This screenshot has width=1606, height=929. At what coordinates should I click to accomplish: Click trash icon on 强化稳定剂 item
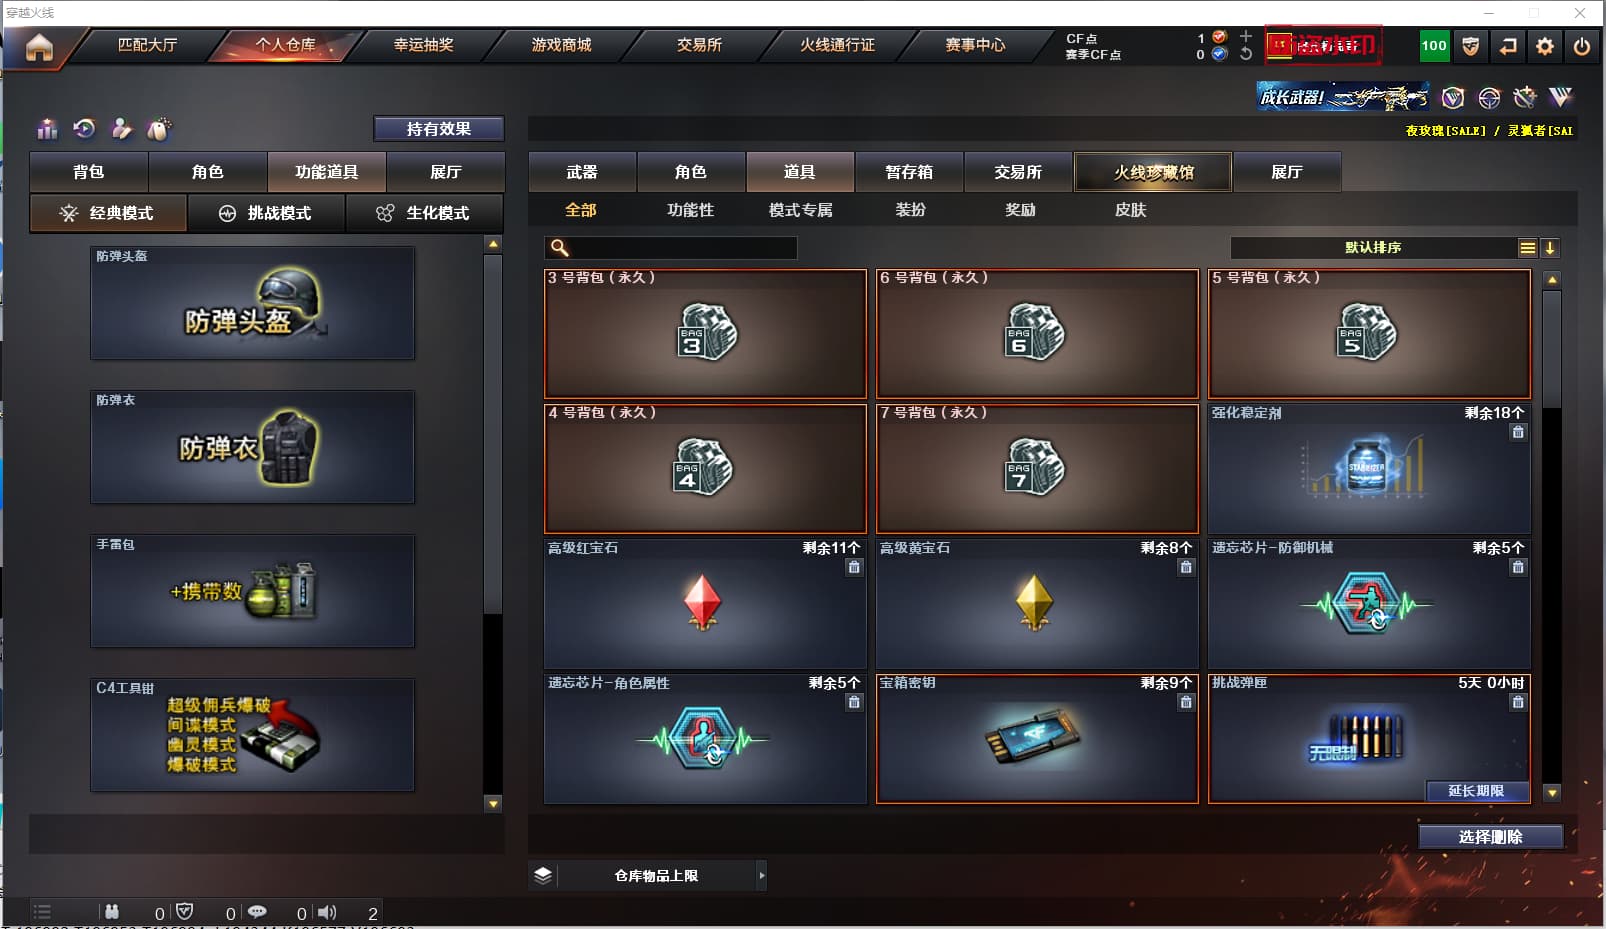coord(1518,432)
